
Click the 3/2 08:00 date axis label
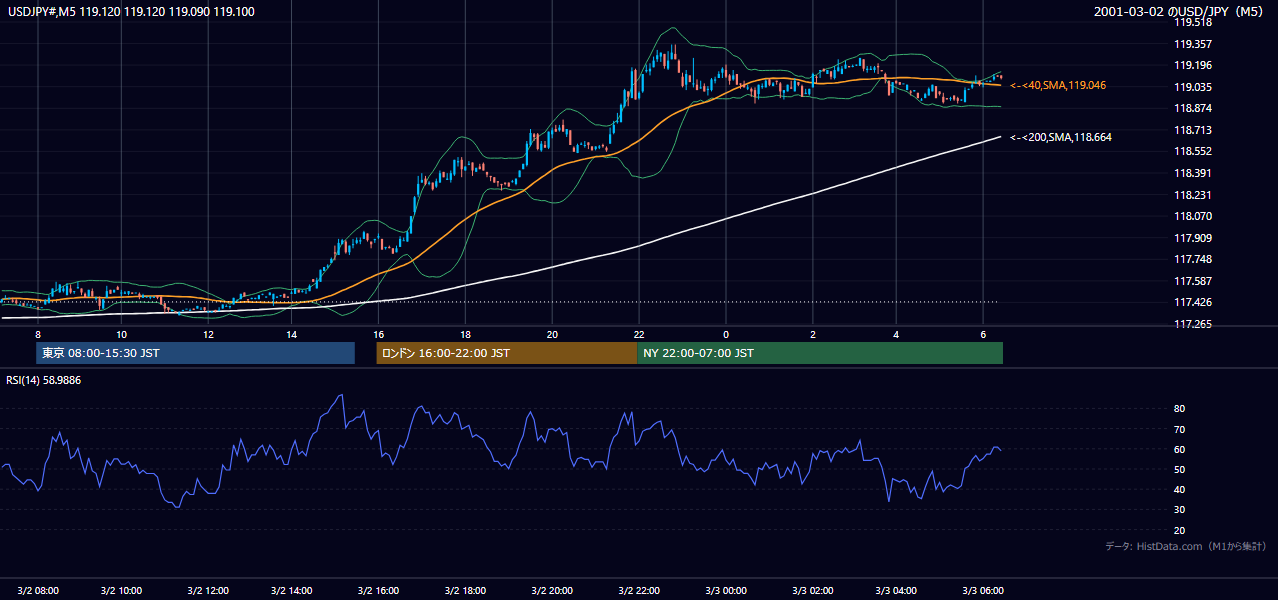(x=37, y=590)
